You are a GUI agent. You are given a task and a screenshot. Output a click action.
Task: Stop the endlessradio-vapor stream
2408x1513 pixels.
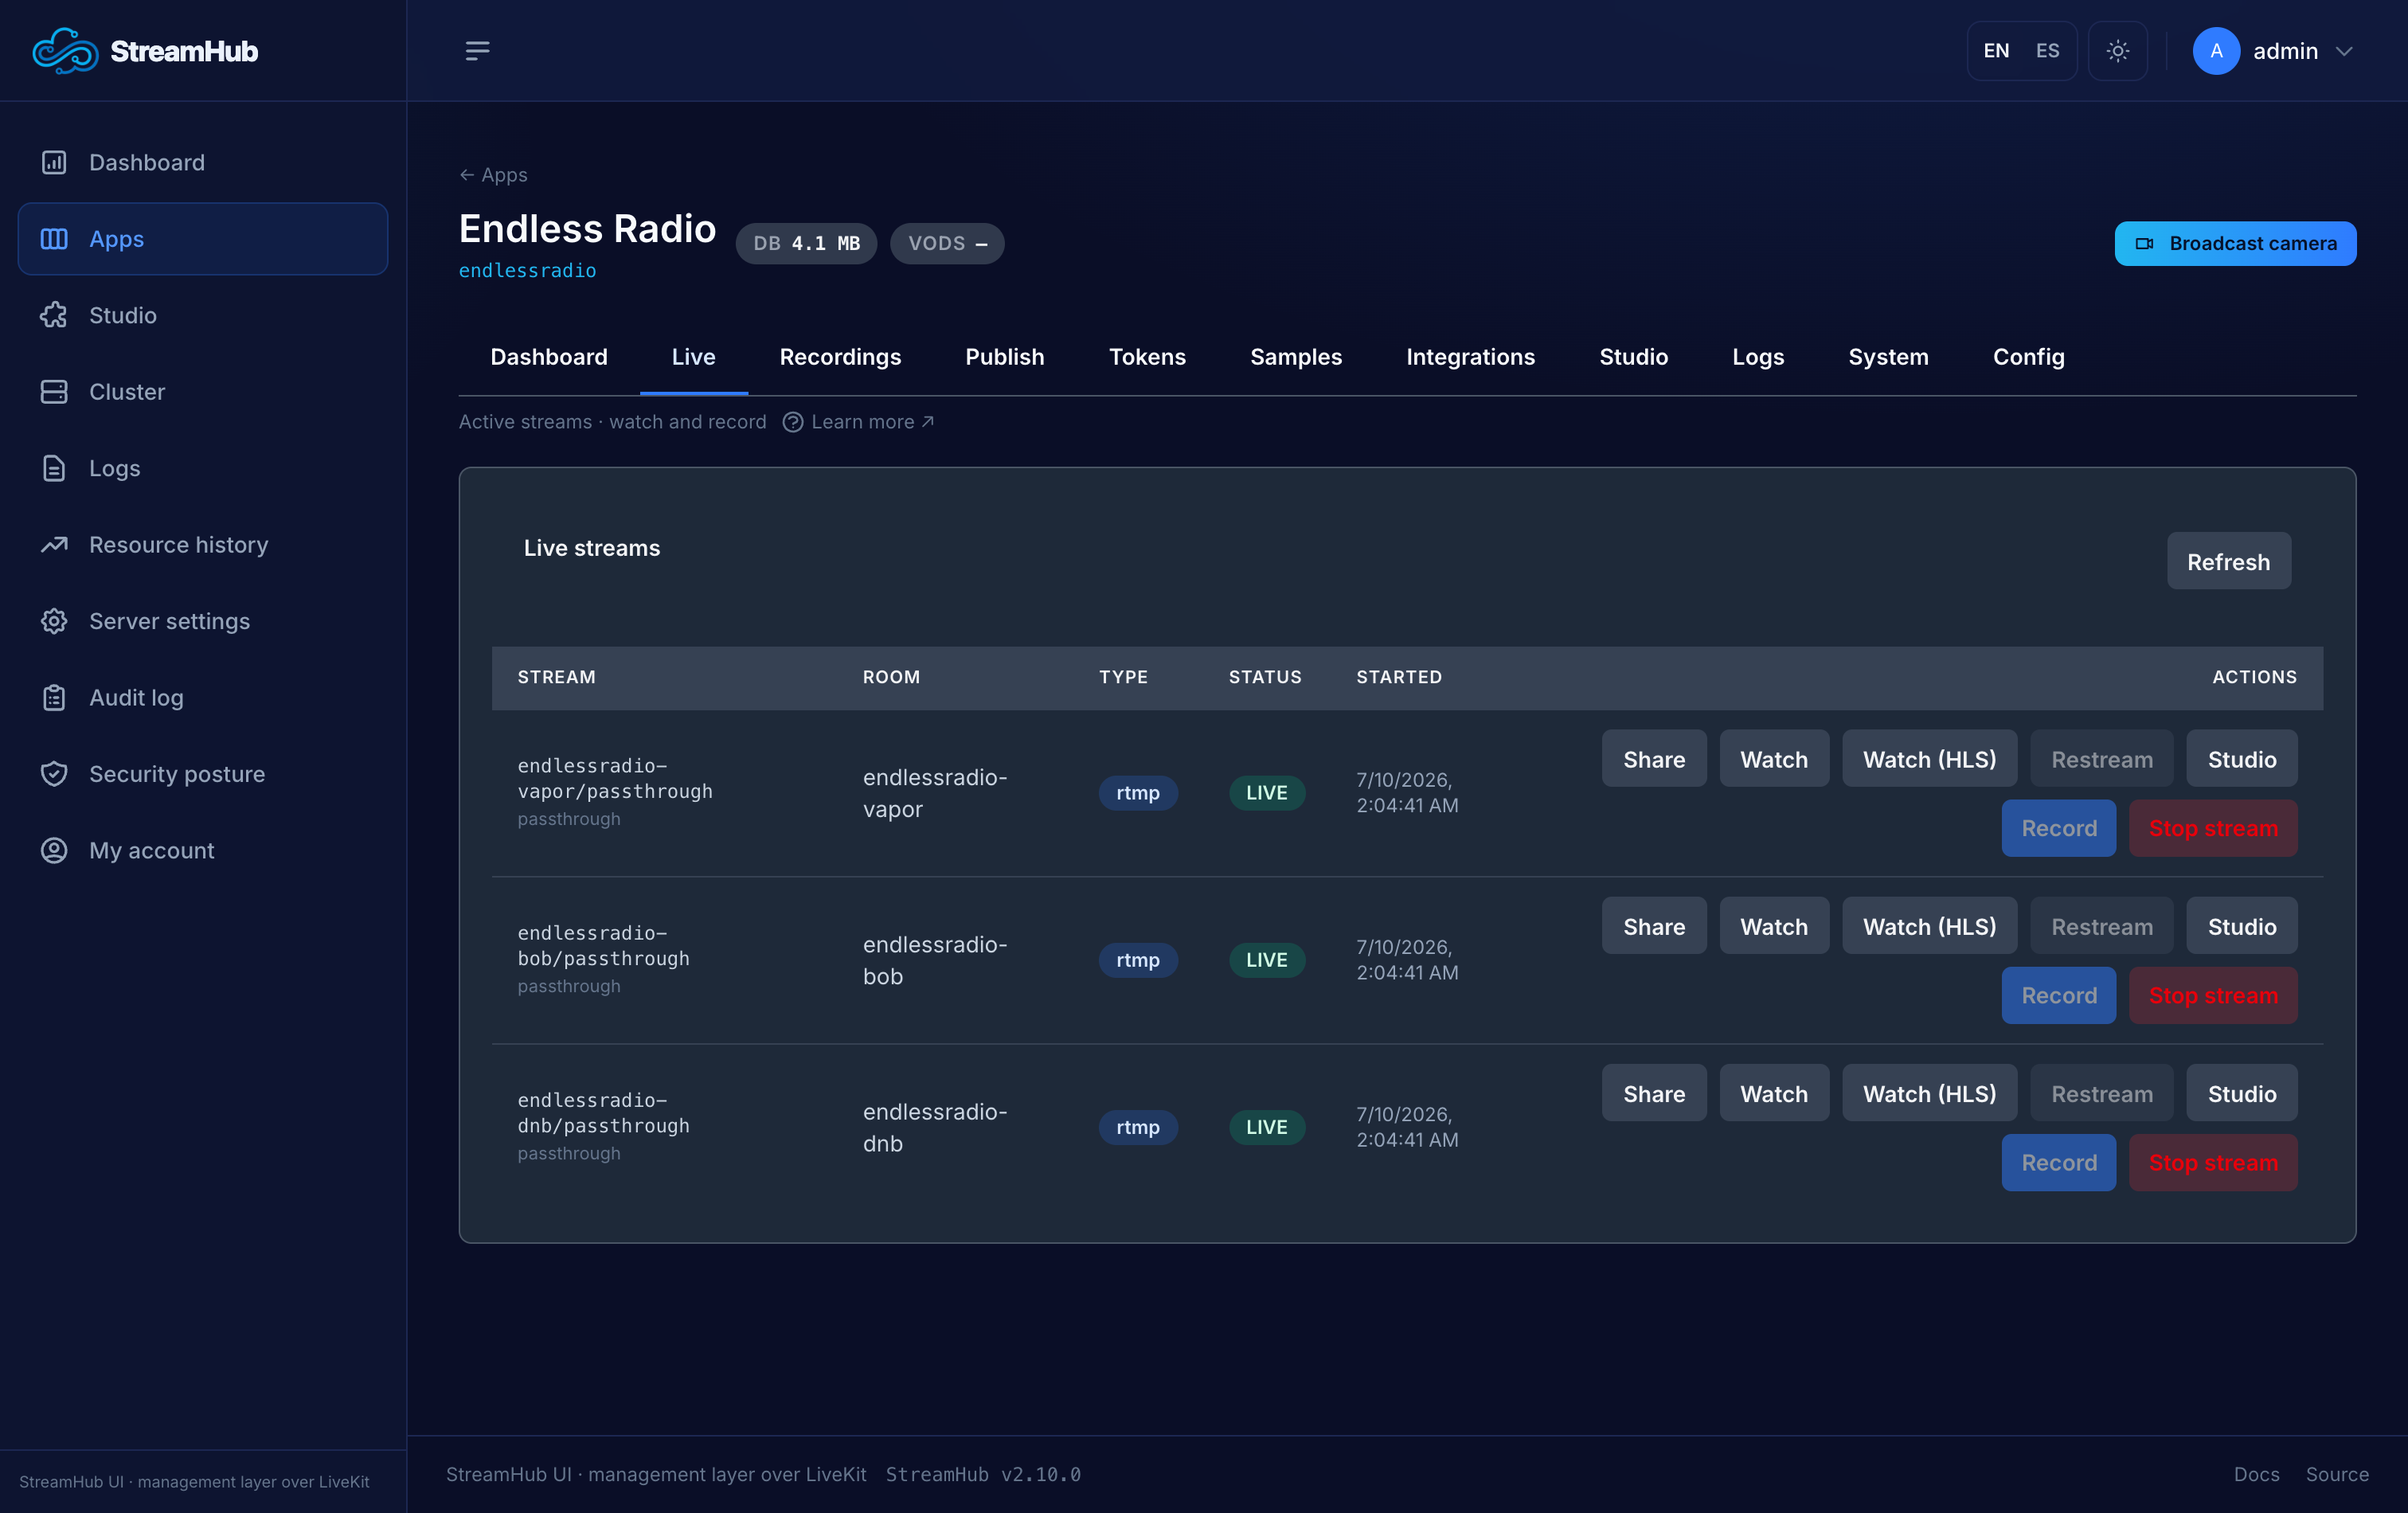(2212, 828)
